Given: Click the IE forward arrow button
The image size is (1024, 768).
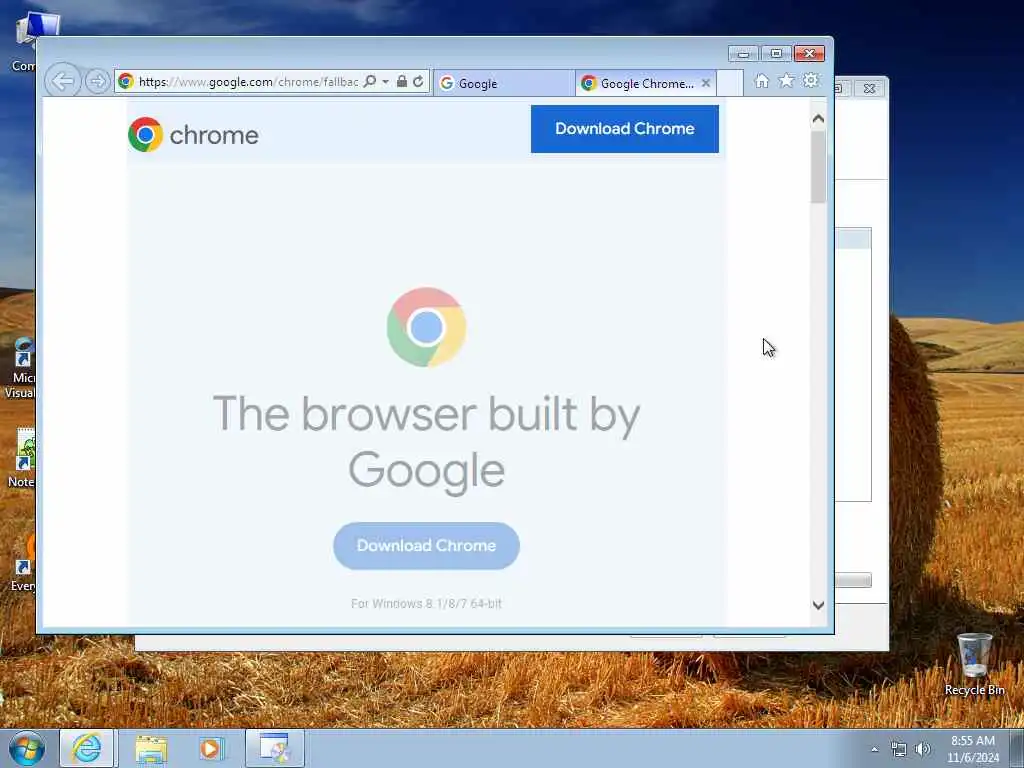Looking at the screenshot, I should pyautogui.click(x=97, y=82).
